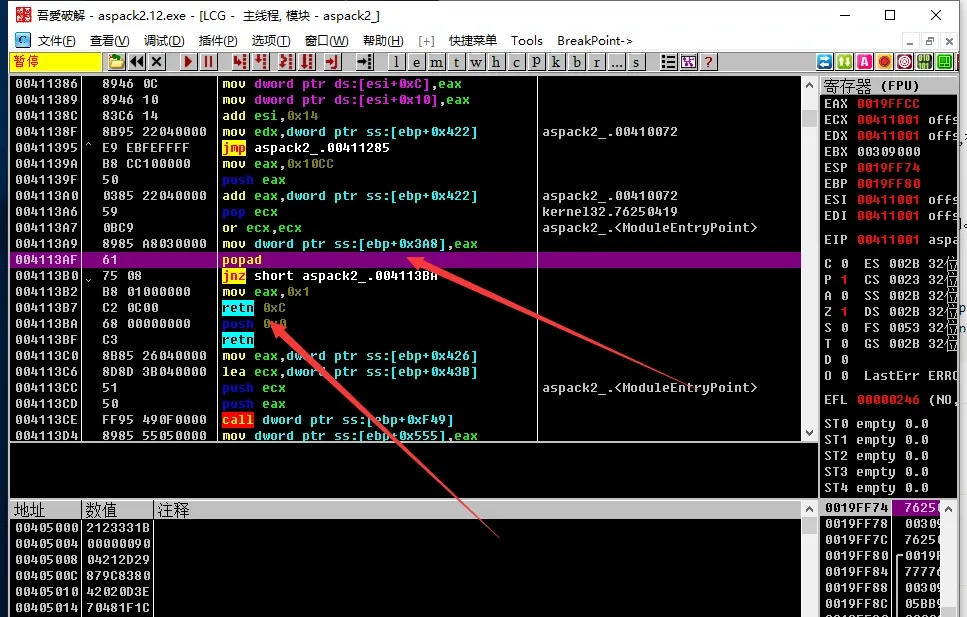967x617 pixels.
Task: Click the blue swap-arrows plugin icon
Action: click(825, 62)
